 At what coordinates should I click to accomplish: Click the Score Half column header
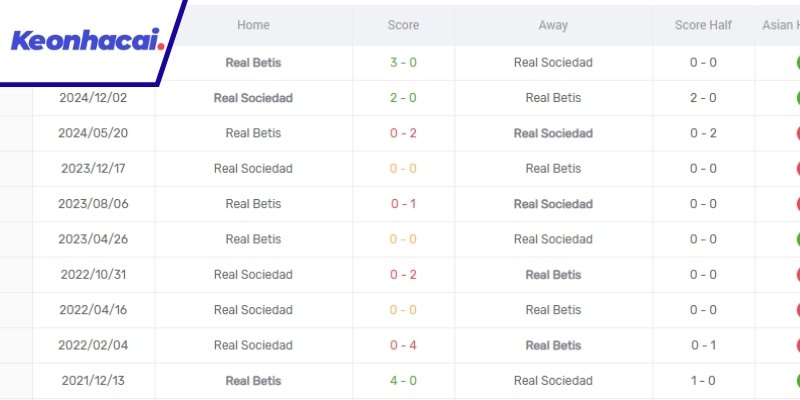[703, 25]
